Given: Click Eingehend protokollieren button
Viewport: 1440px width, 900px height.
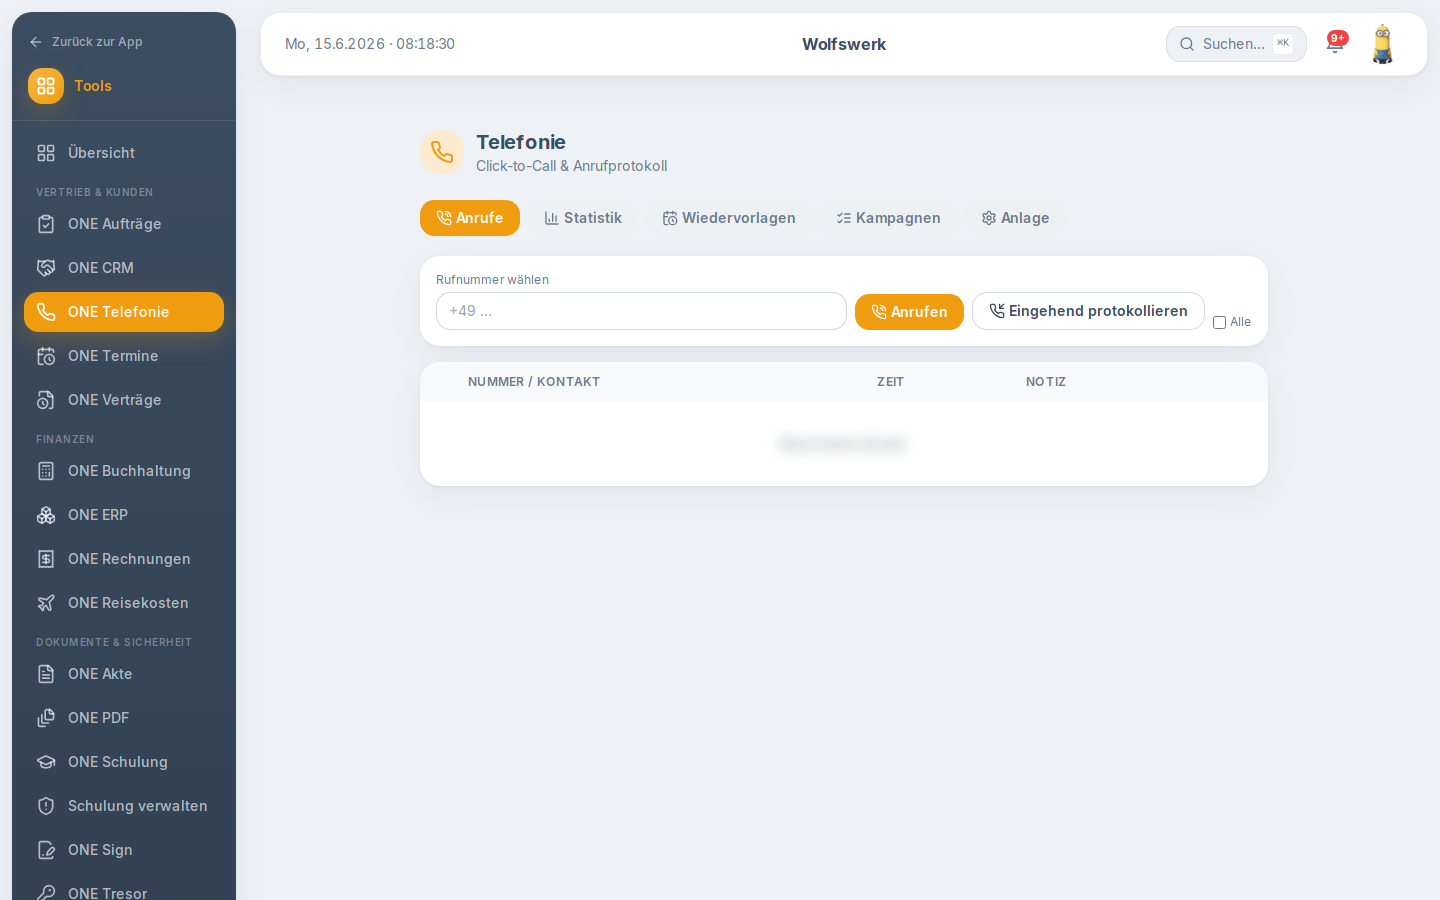Looking at the screenshot, I should tap(1088, 311).
